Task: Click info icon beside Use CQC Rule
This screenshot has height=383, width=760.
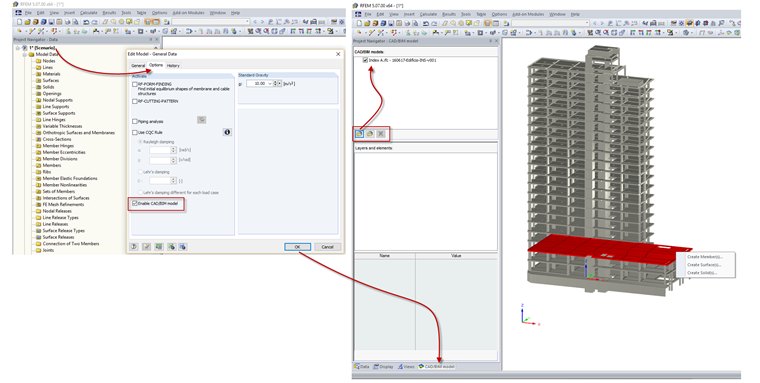Action: (x=227, y=132)
